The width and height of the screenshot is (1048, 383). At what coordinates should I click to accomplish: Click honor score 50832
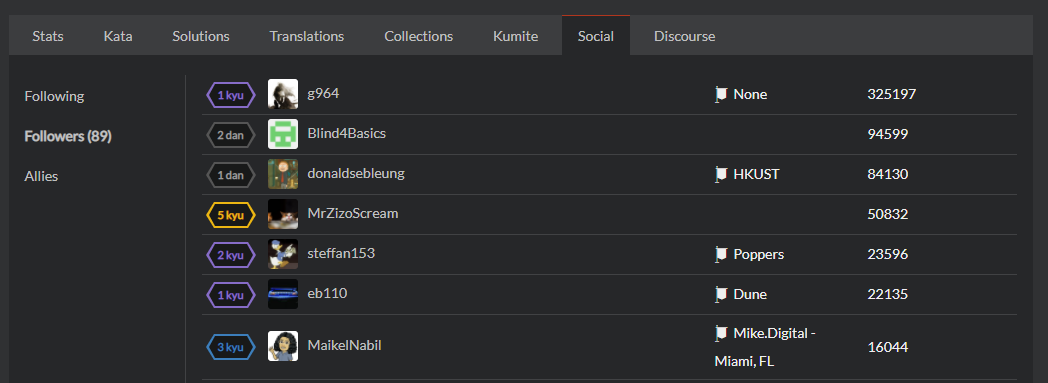(x=888, y=215)
